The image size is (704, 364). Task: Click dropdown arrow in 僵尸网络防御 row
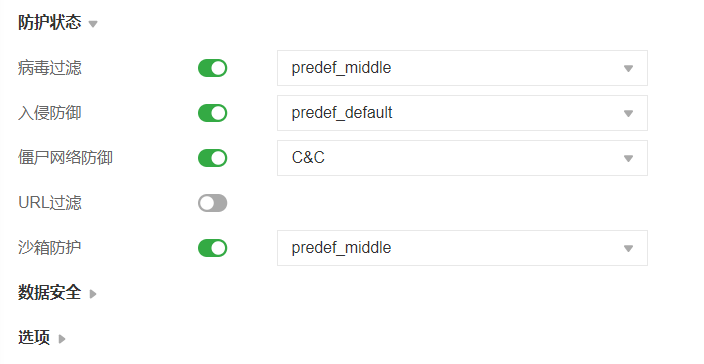628,158
